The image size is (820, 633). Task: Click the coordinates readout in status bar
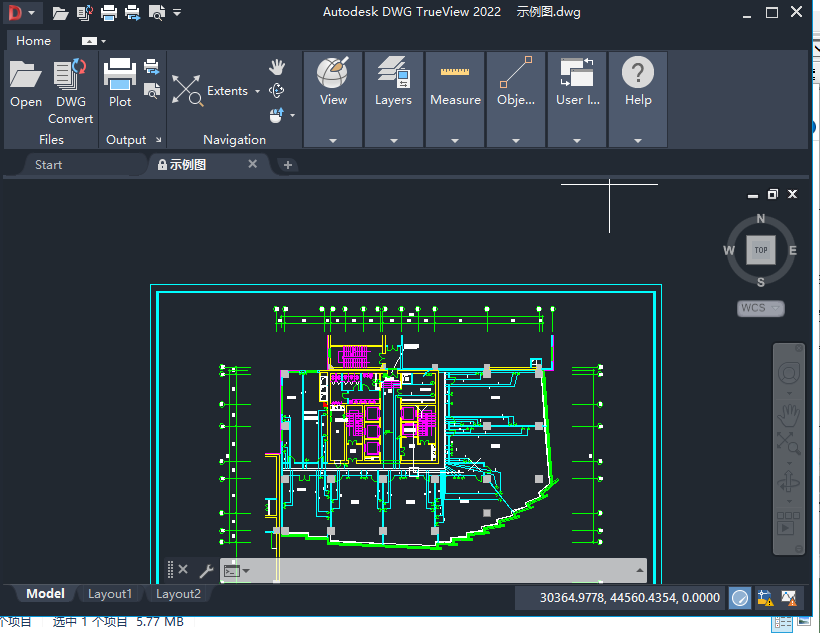point(630,598)
